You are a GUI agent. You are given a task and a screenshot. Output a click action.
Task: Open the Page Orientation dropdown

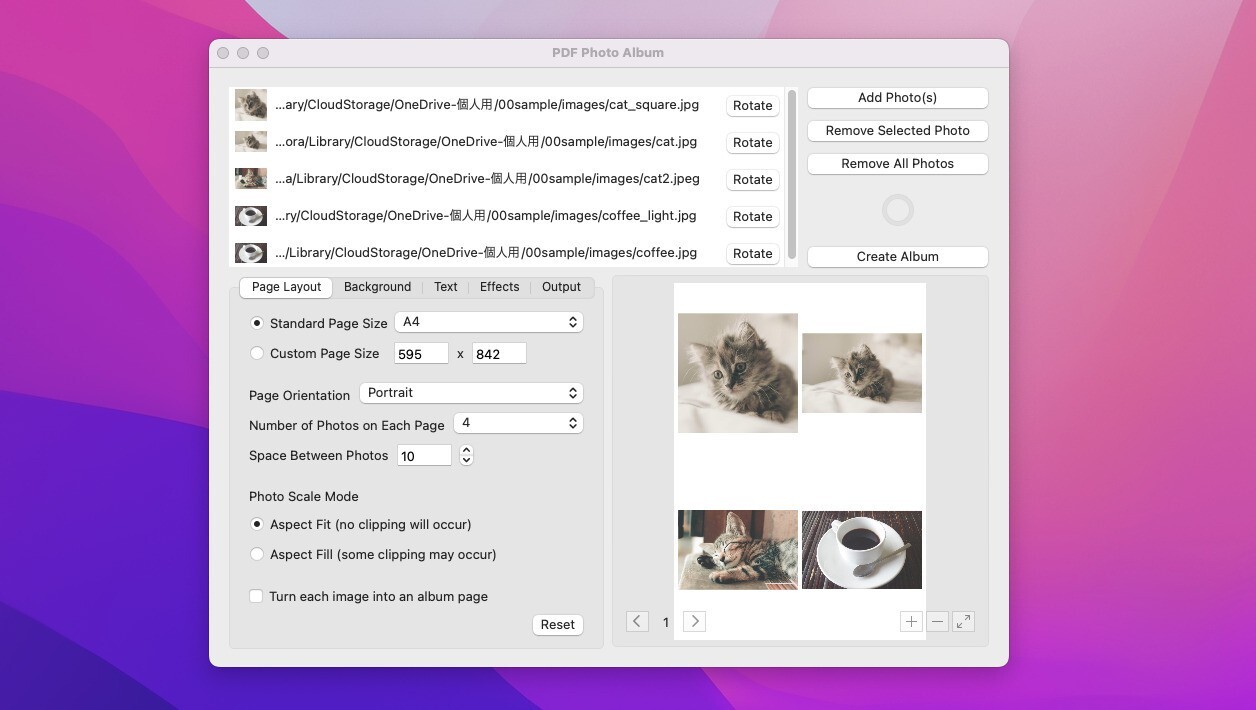[470, 394]
